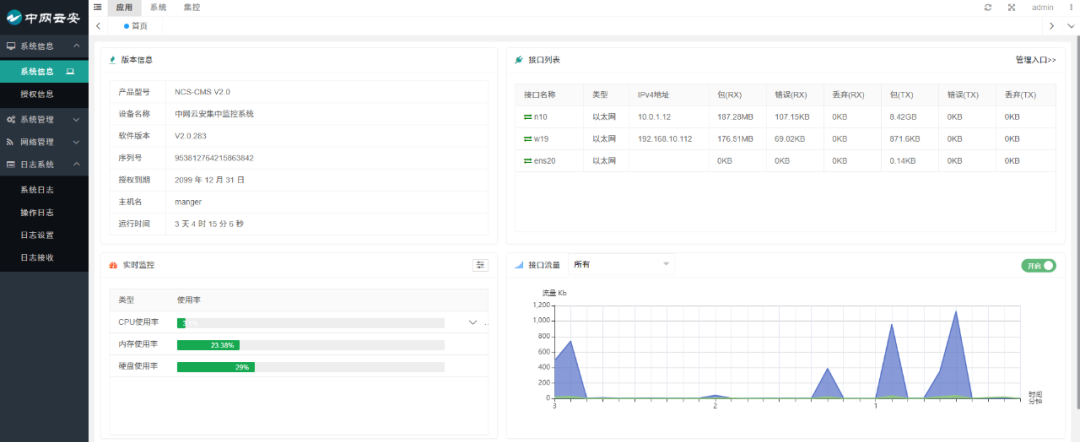Open the 管理入口>> link
1081x443 pixels.
coord(1035,60)
